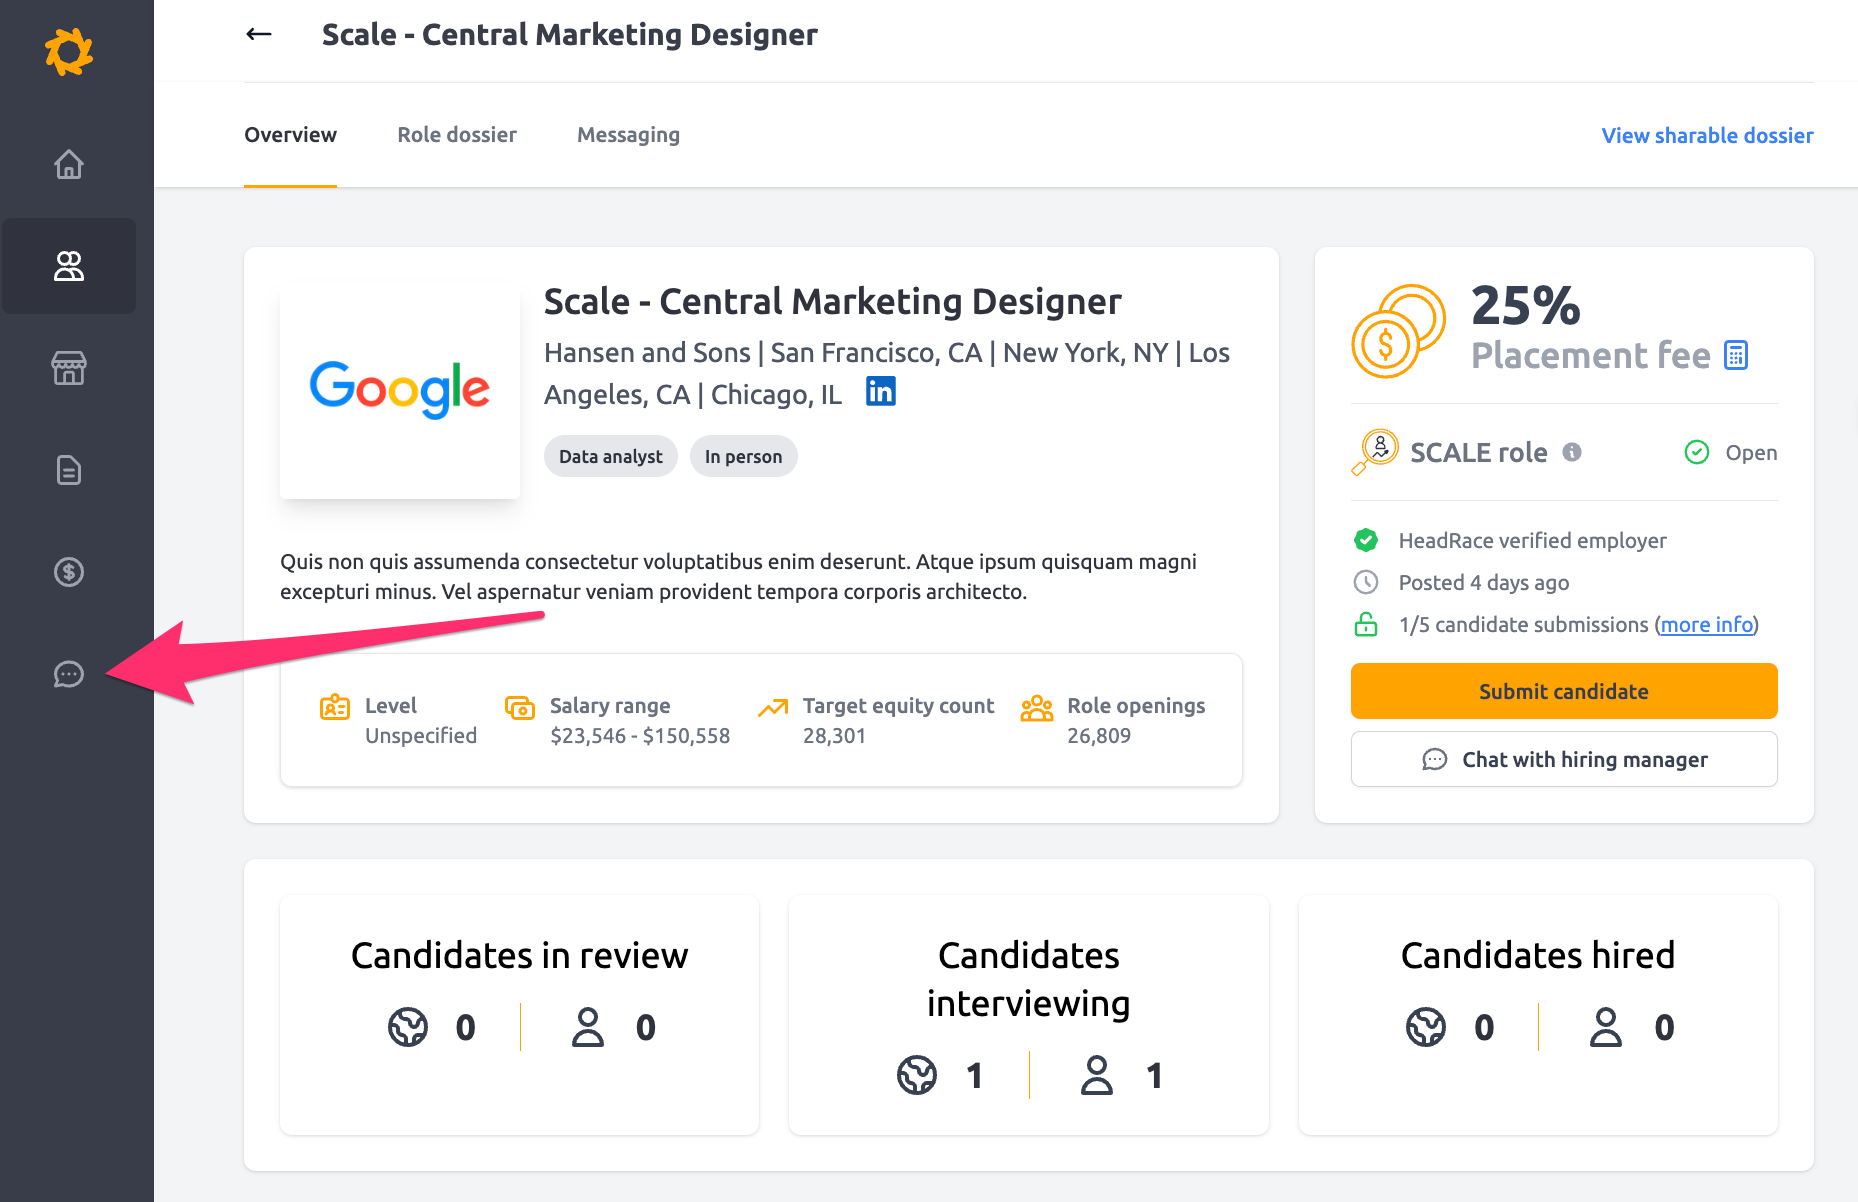This screenshot has height=1202, width=1858.
Task: Click the SCALE role info icon
Action: tap(1572, 452)
